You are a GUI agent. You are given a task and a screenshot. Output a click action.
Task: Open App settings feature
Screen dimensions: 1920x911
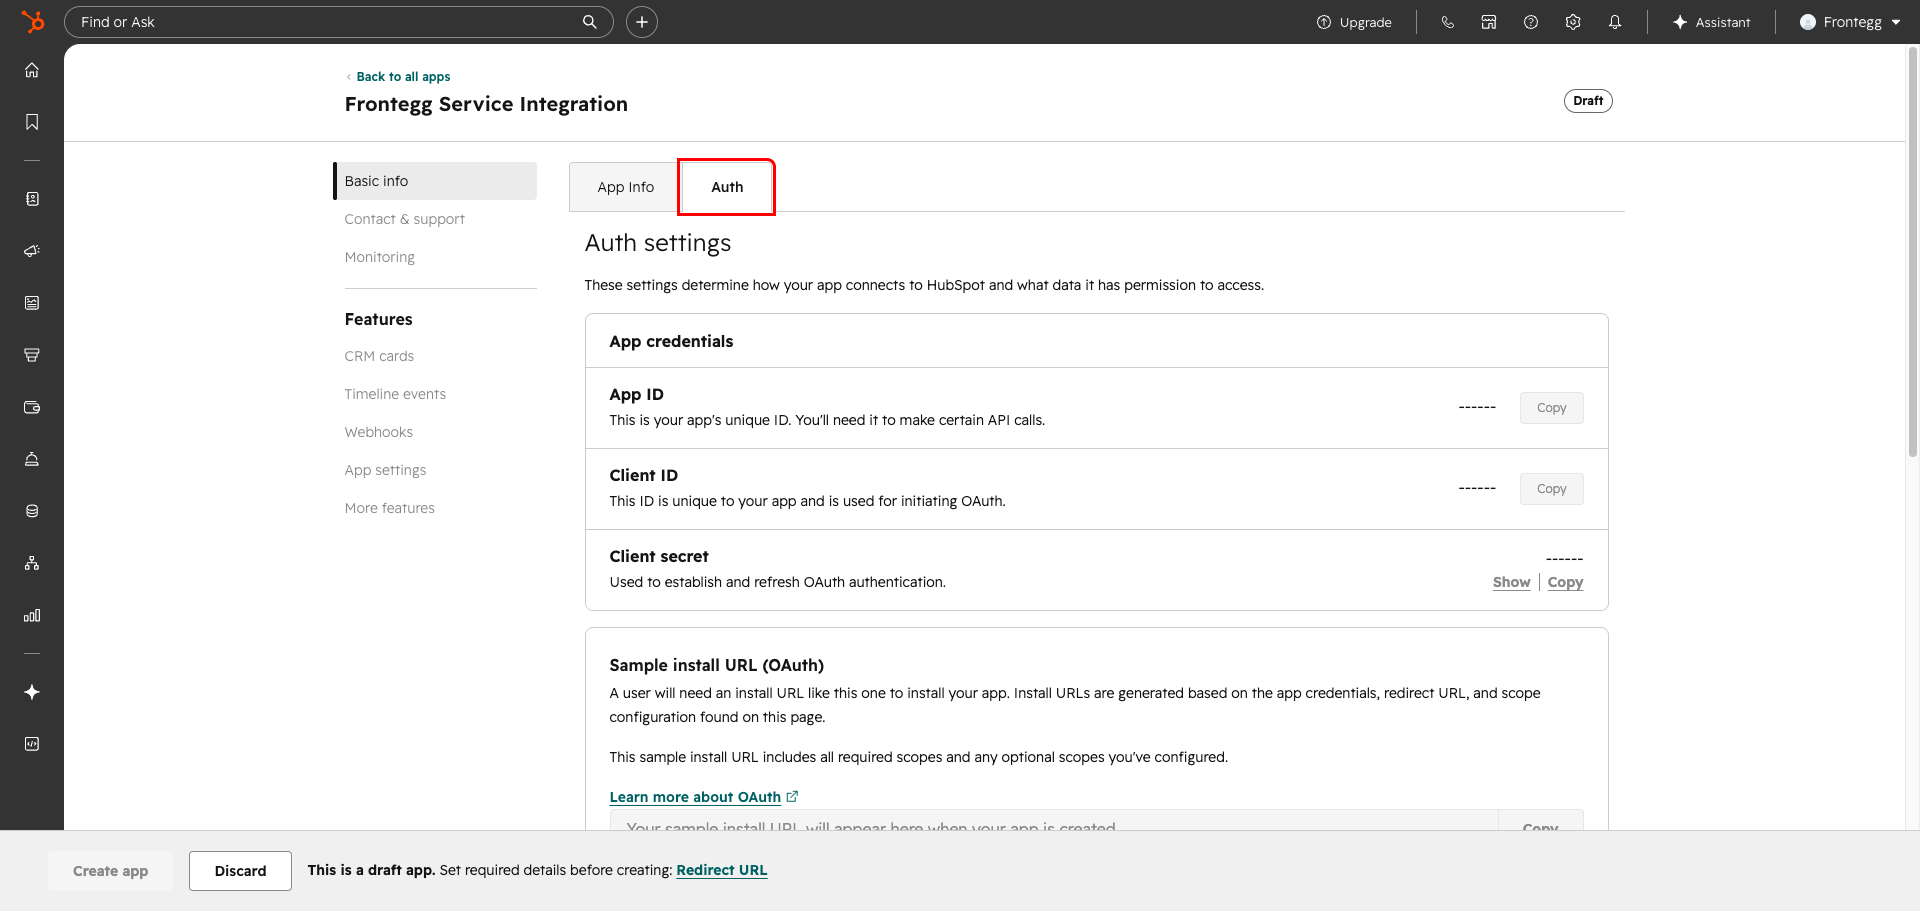[x=385, y=470]
